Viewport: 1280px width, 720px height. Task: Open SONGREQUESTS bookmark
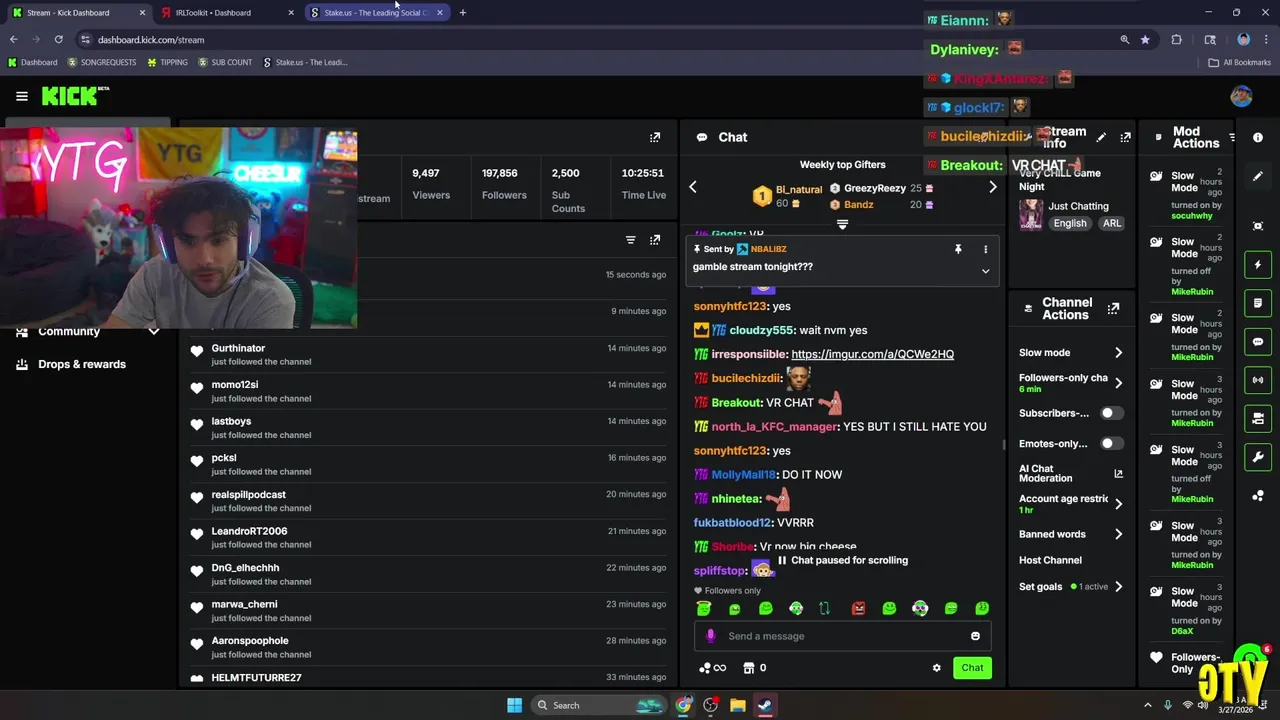101,62
